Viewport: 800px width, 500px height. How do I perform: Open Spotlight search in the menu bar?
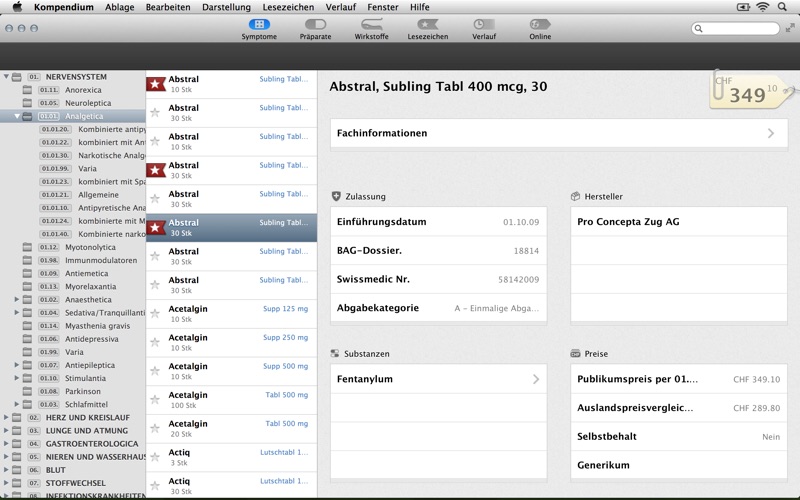point(782,7)
